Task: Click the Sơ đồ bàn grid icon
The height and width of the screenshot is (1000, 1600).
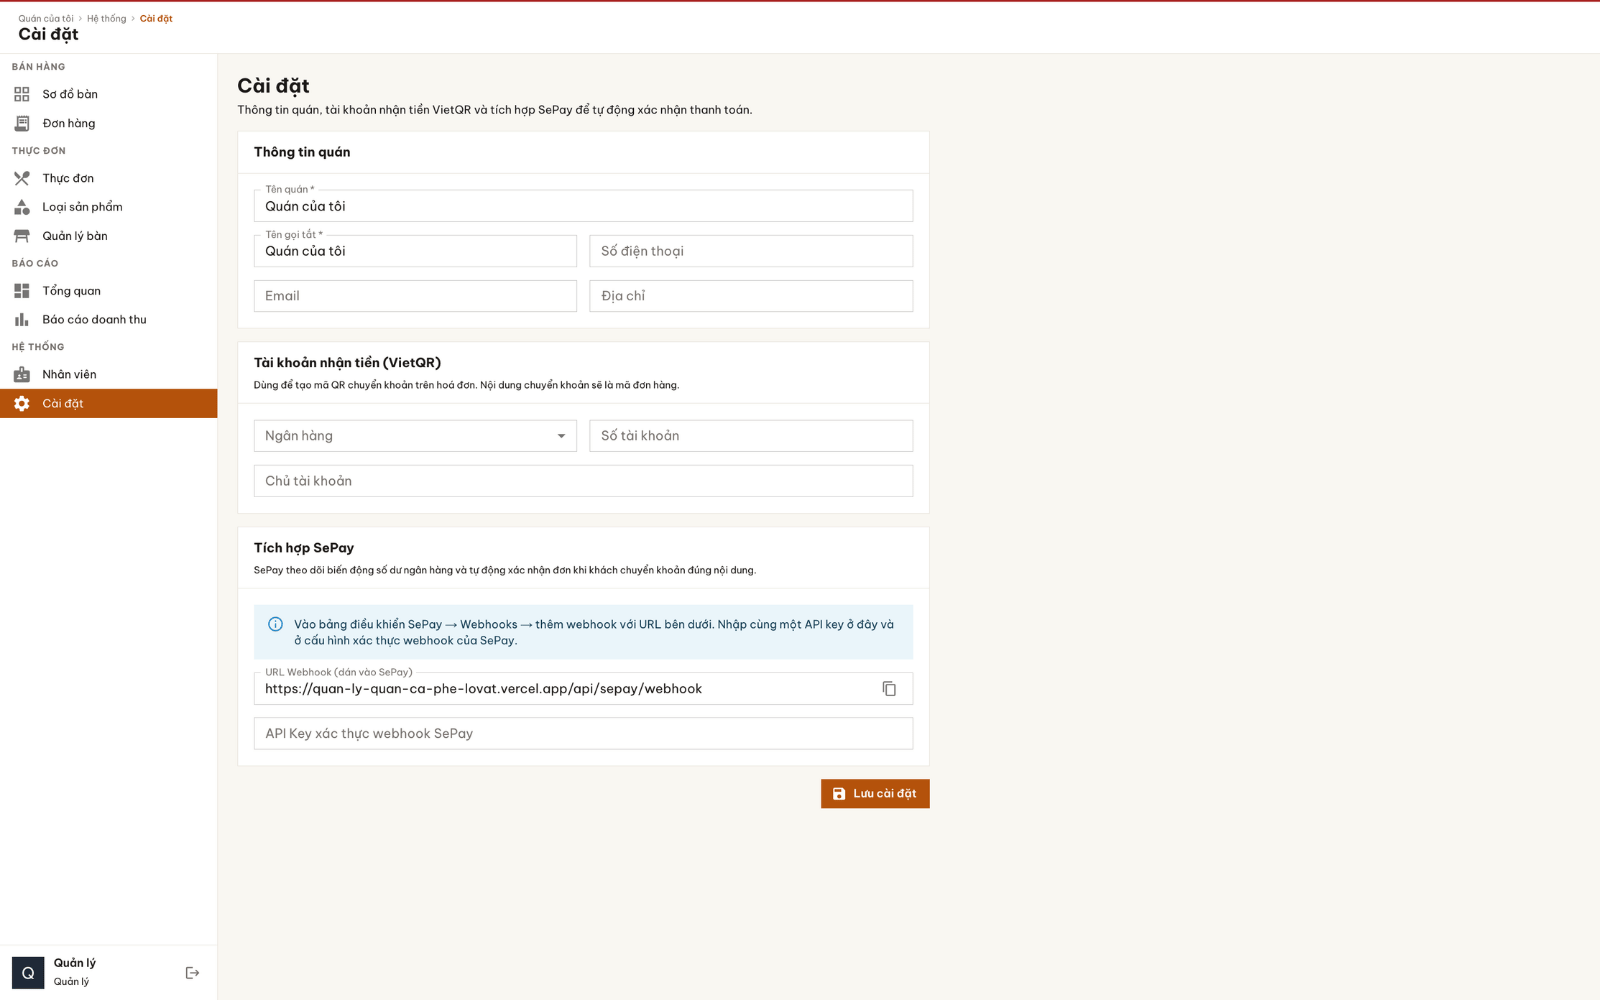Action: point(22,94)
